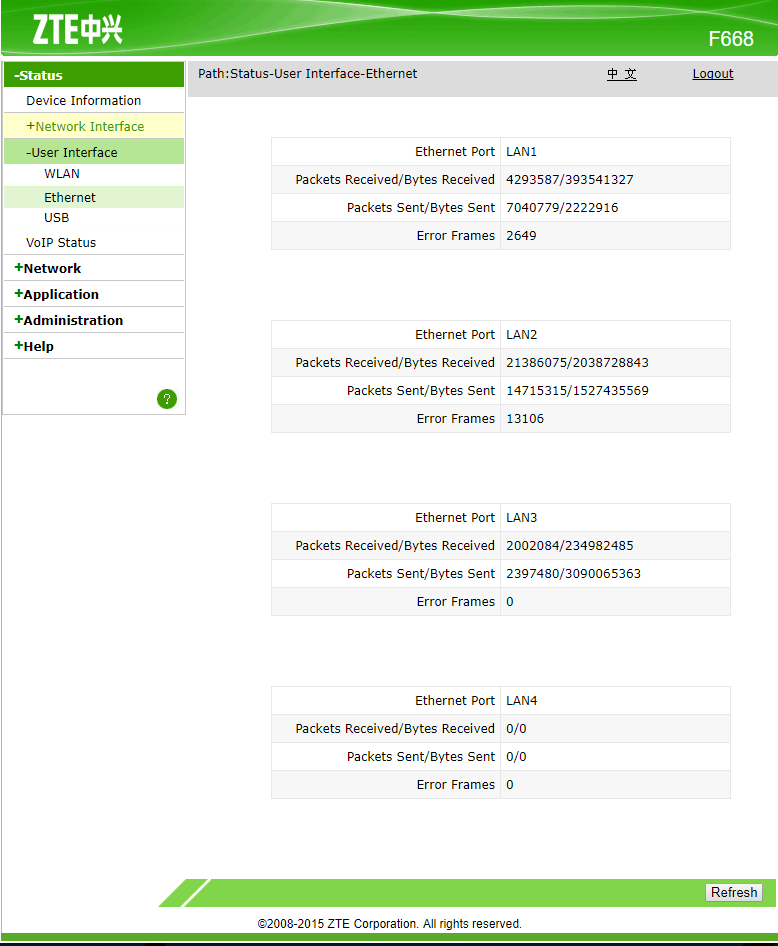Click the Refresh button
Viewport: 778px width, 946px height.
tap(734, 892)
